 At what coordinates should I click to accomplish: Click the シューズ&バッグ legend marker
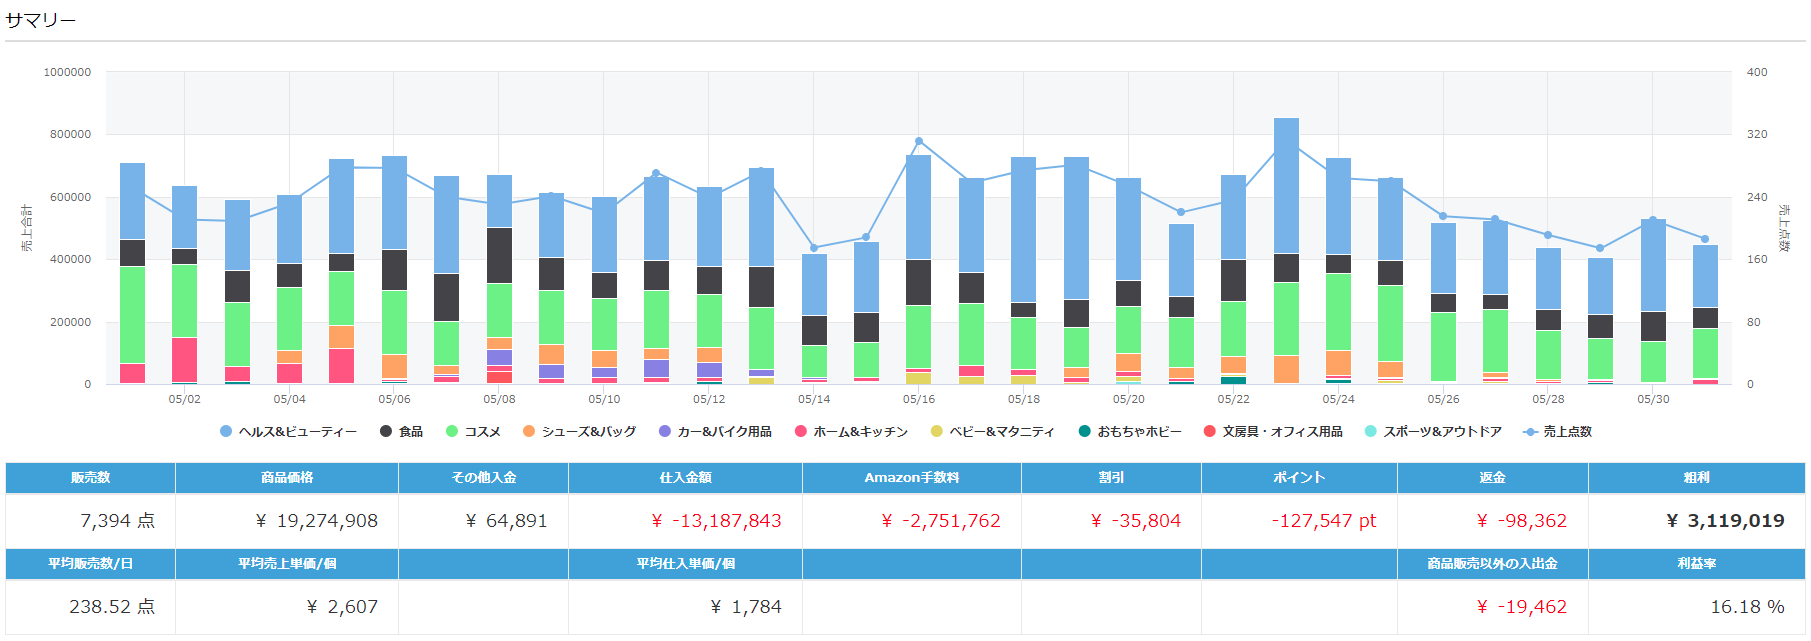(529, 432)
